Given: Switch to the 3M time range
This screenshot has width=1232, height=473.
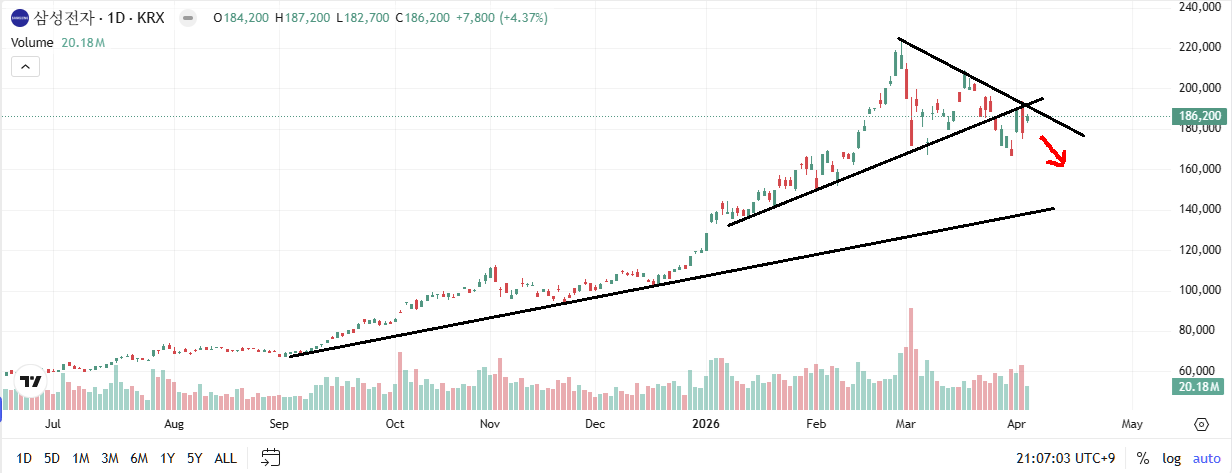Looking at the screenshot, I should (x=110, y=458).
